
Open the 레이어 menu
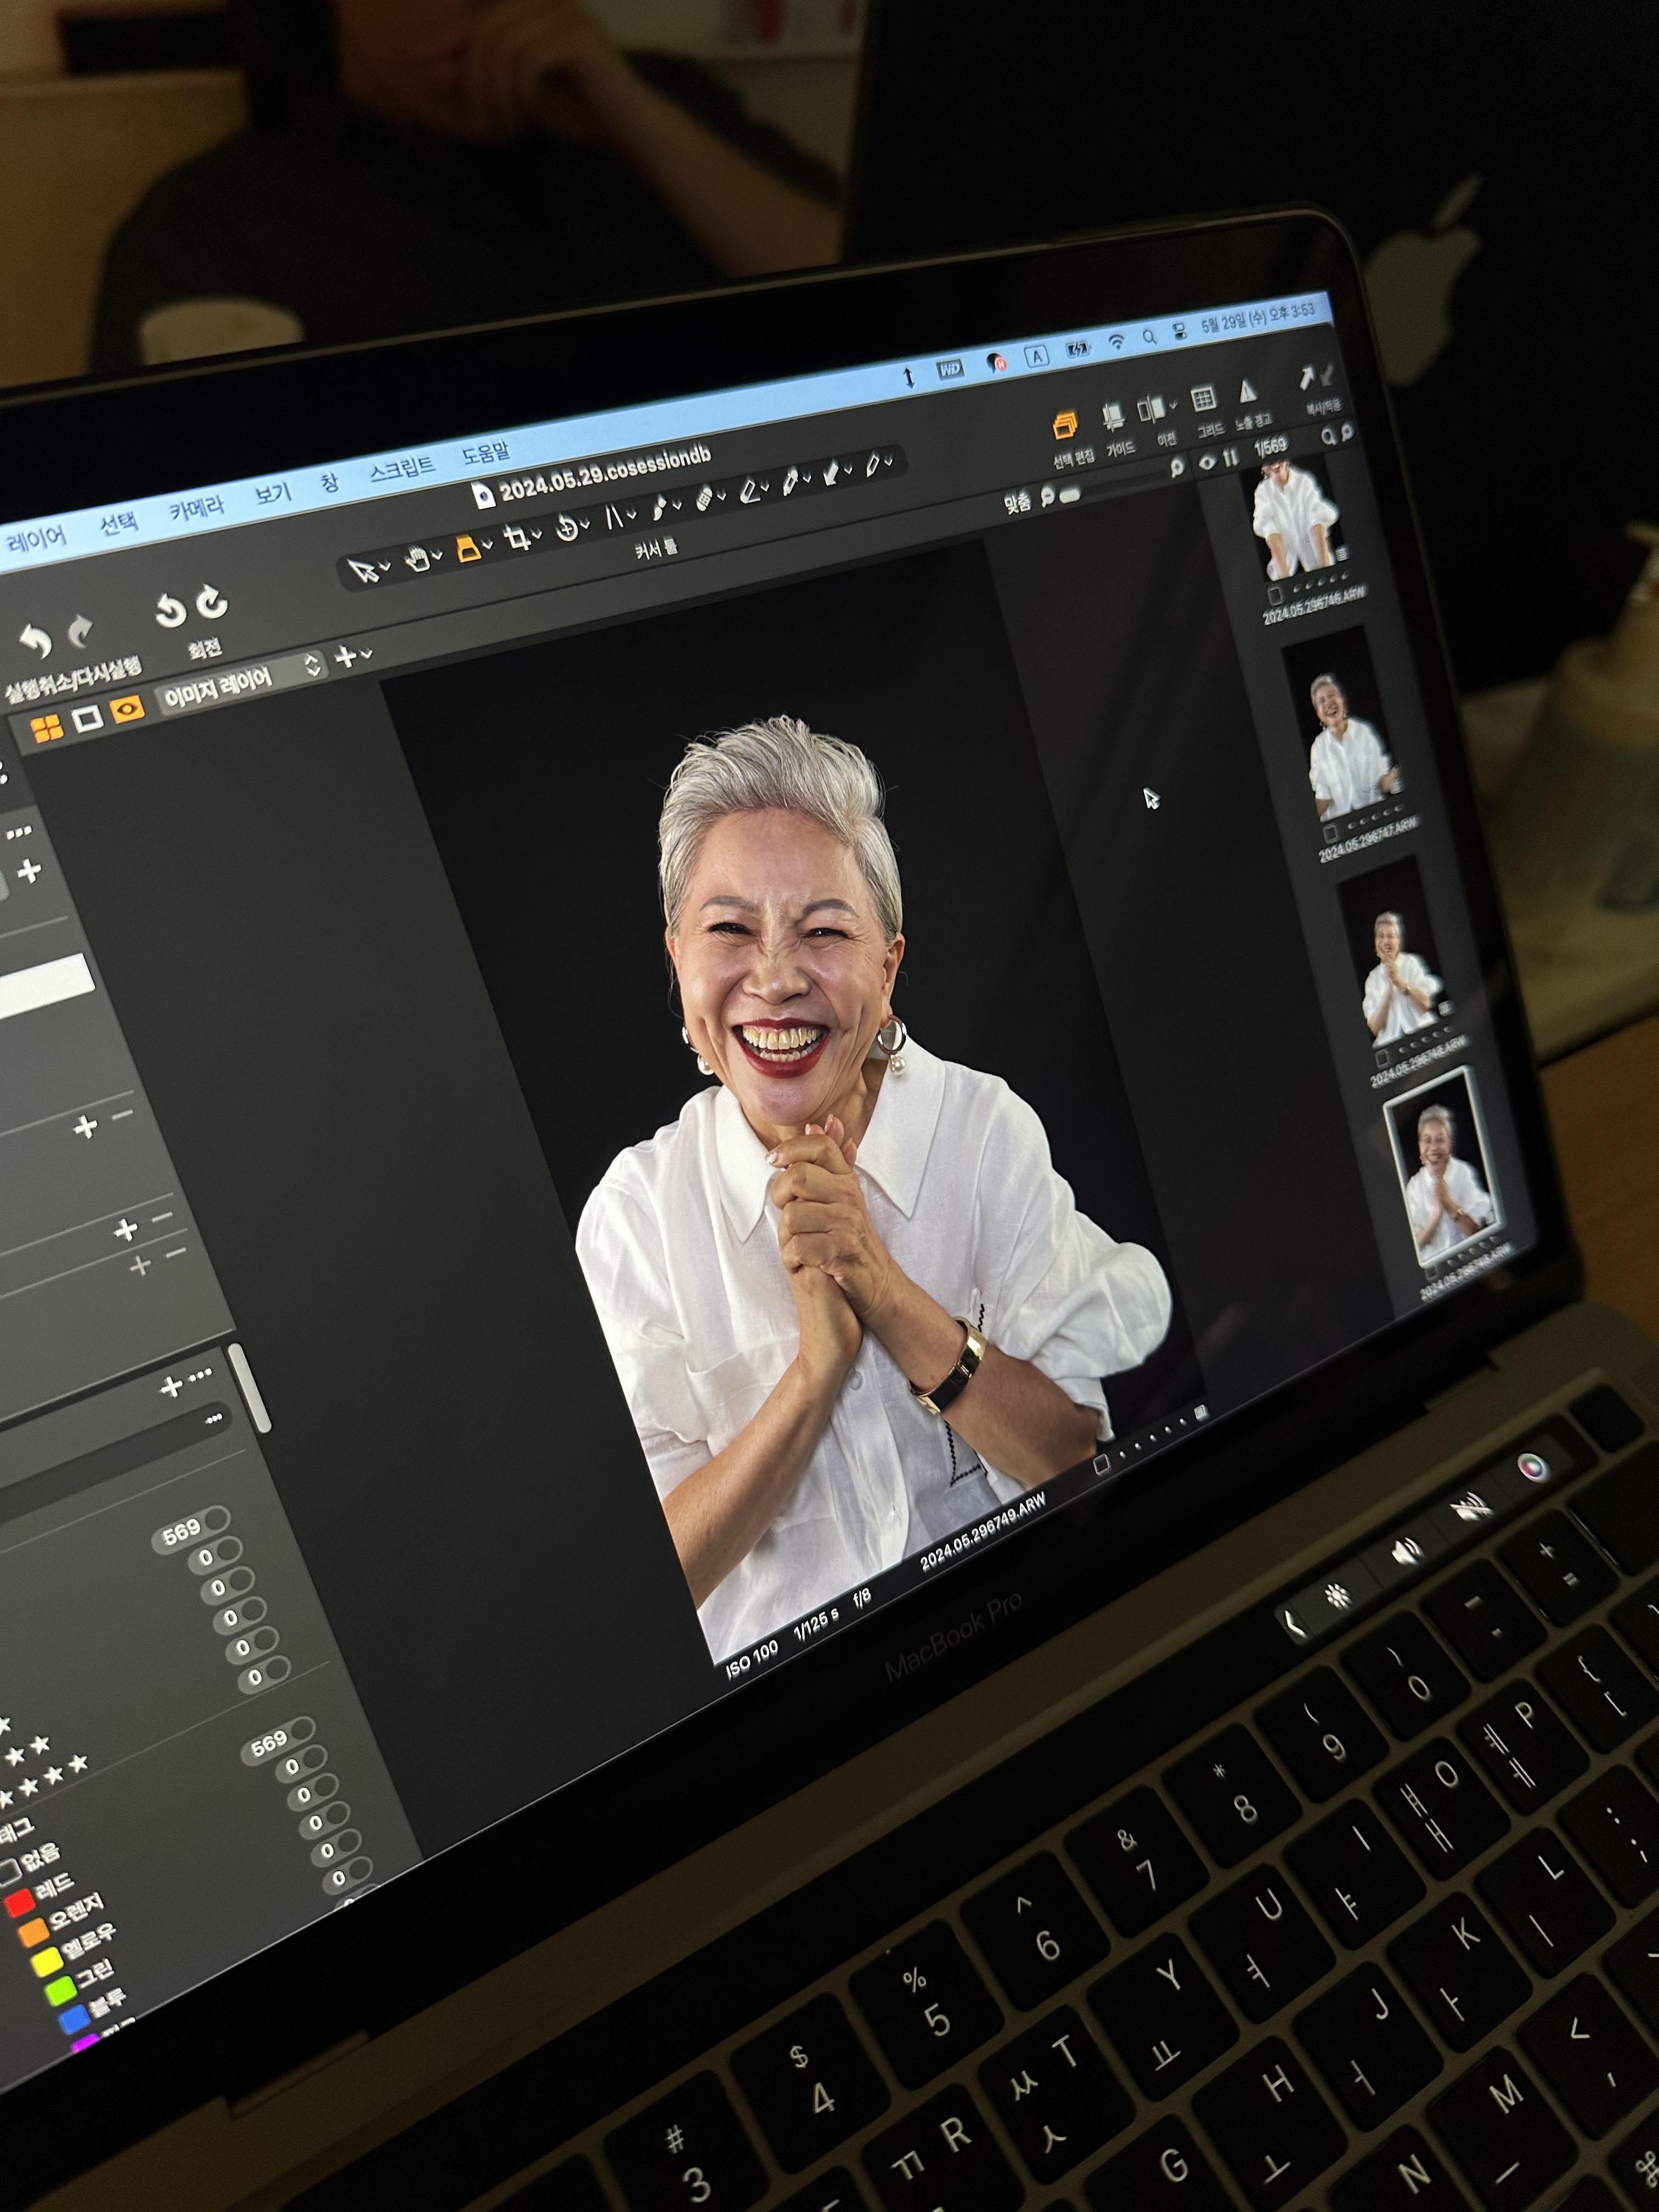click(x=36, y=540)
